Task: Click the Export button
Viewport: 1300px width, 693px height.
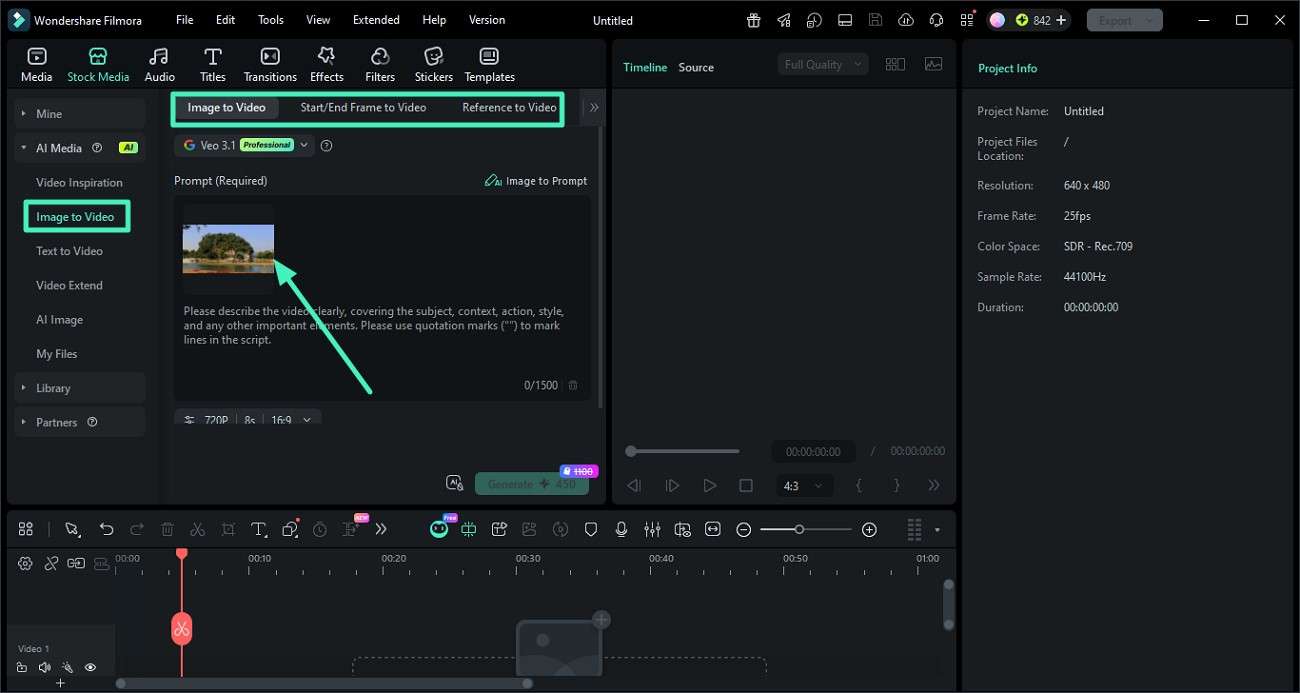Action: 1124,20
